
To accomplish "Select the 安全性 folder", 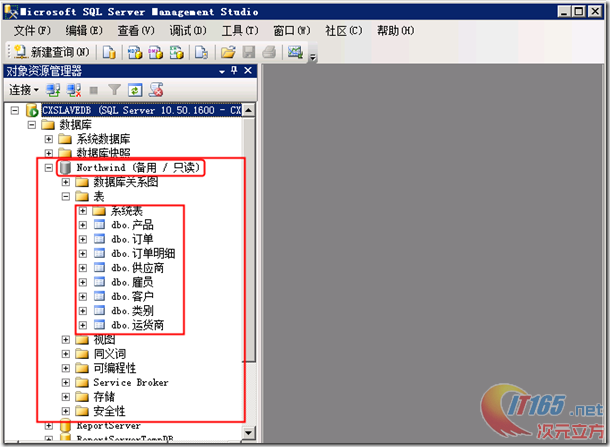I will click(110, 411).
